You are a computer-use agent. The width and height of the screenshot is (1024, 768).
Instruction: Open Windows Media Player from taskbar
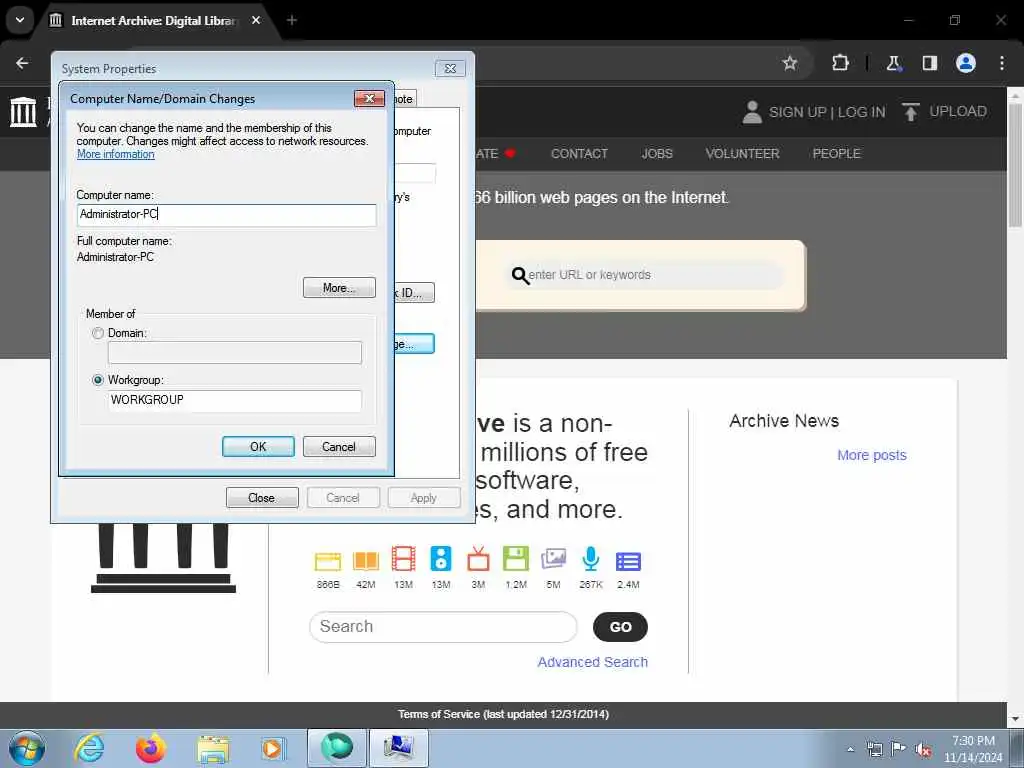click(x=272, y=749)
